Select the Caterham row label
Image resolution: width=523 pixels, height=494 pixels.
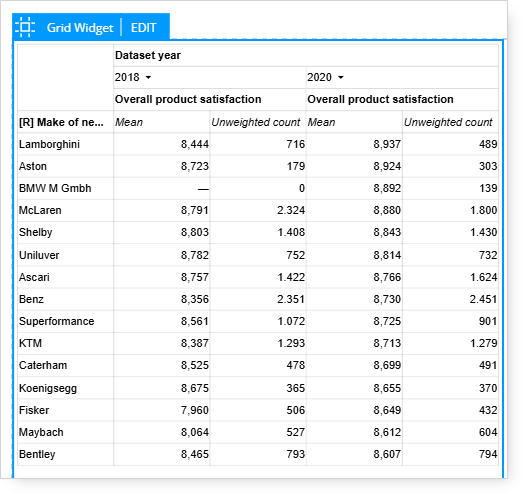[43, 365]
